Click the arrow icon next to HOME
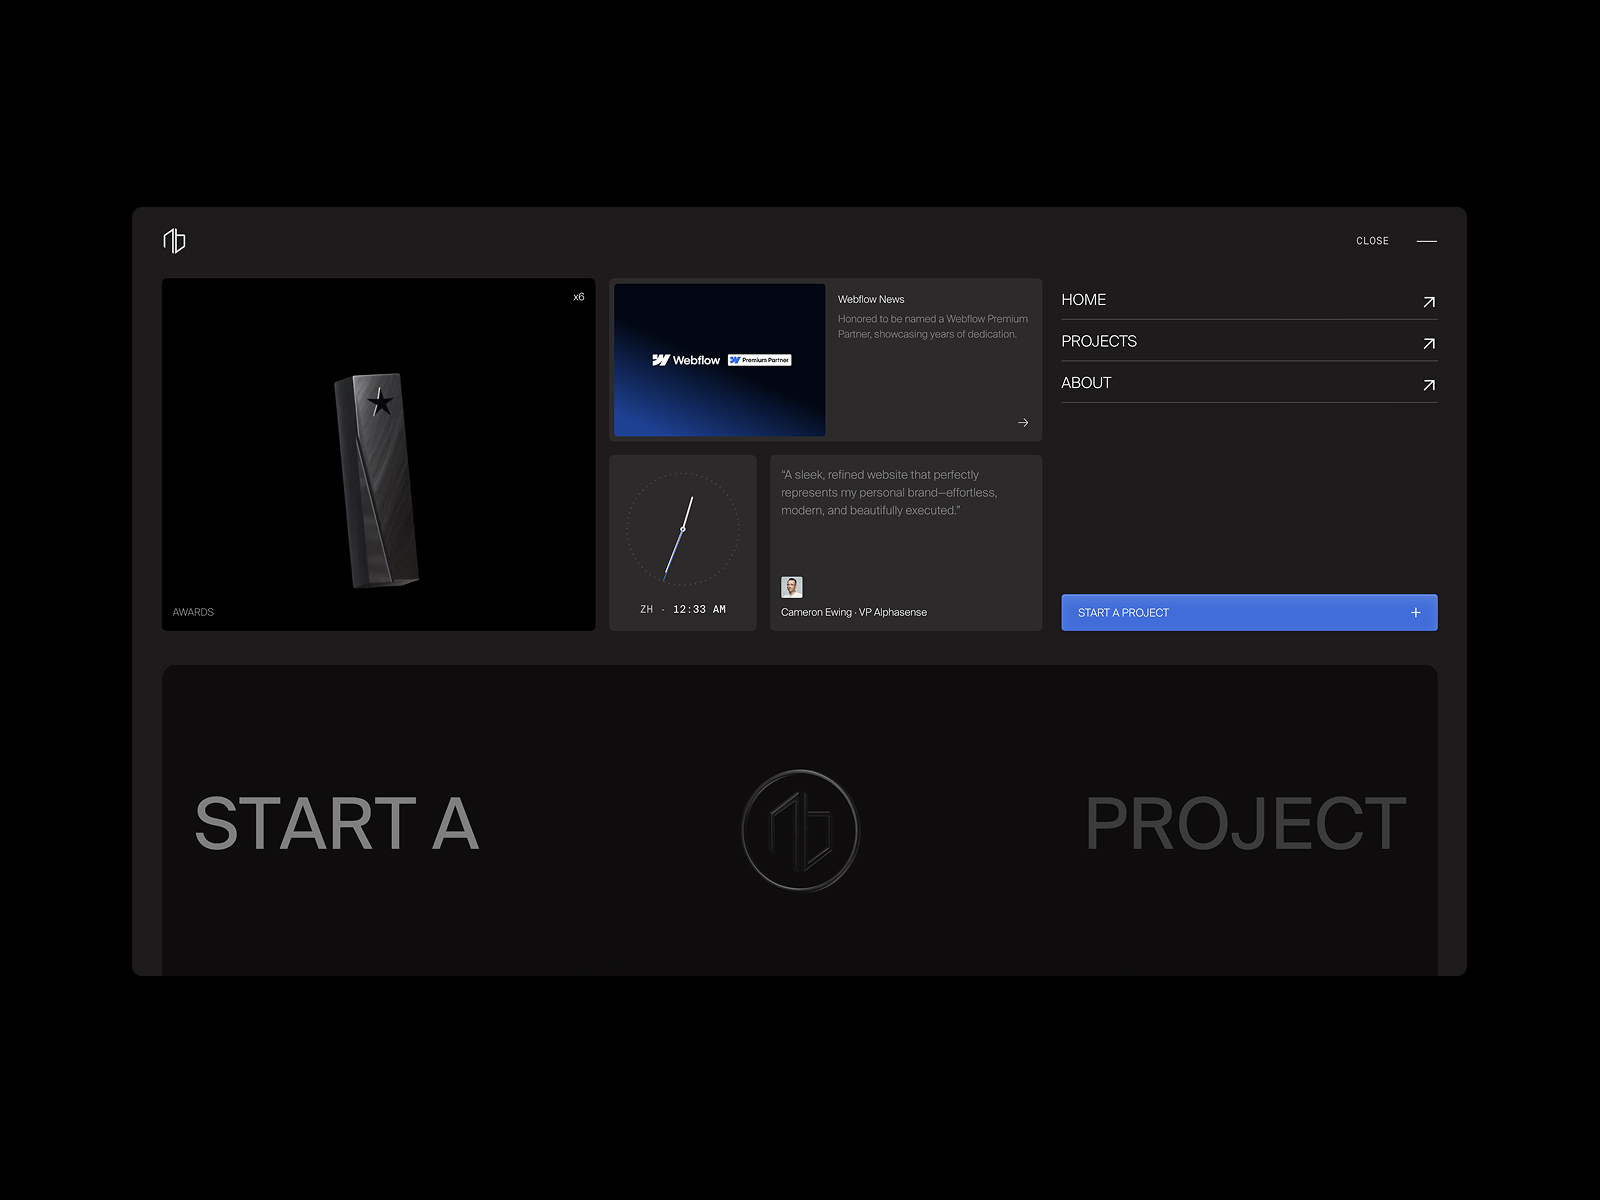The image size is (1600, 1200). 1428,302
